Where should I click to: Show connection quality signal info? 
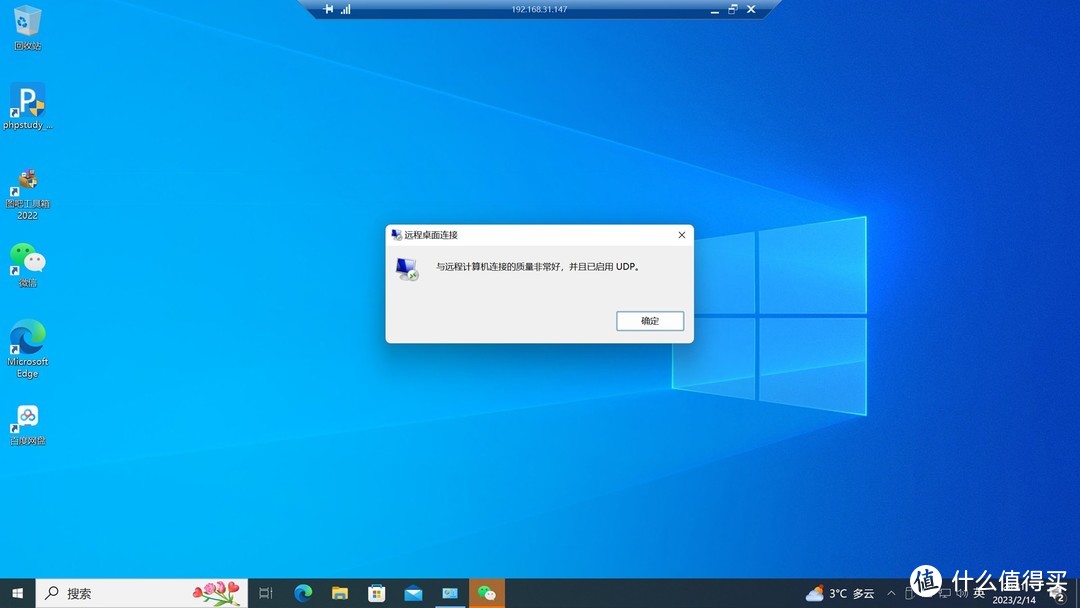346,9
